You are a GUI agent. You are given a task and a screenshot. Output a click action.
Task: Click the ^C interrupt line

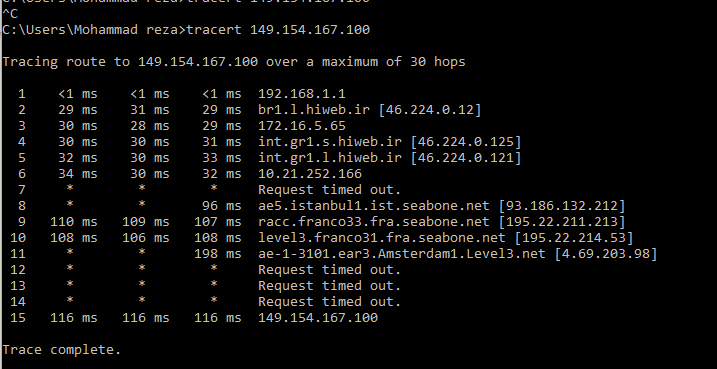coord(10,14)
